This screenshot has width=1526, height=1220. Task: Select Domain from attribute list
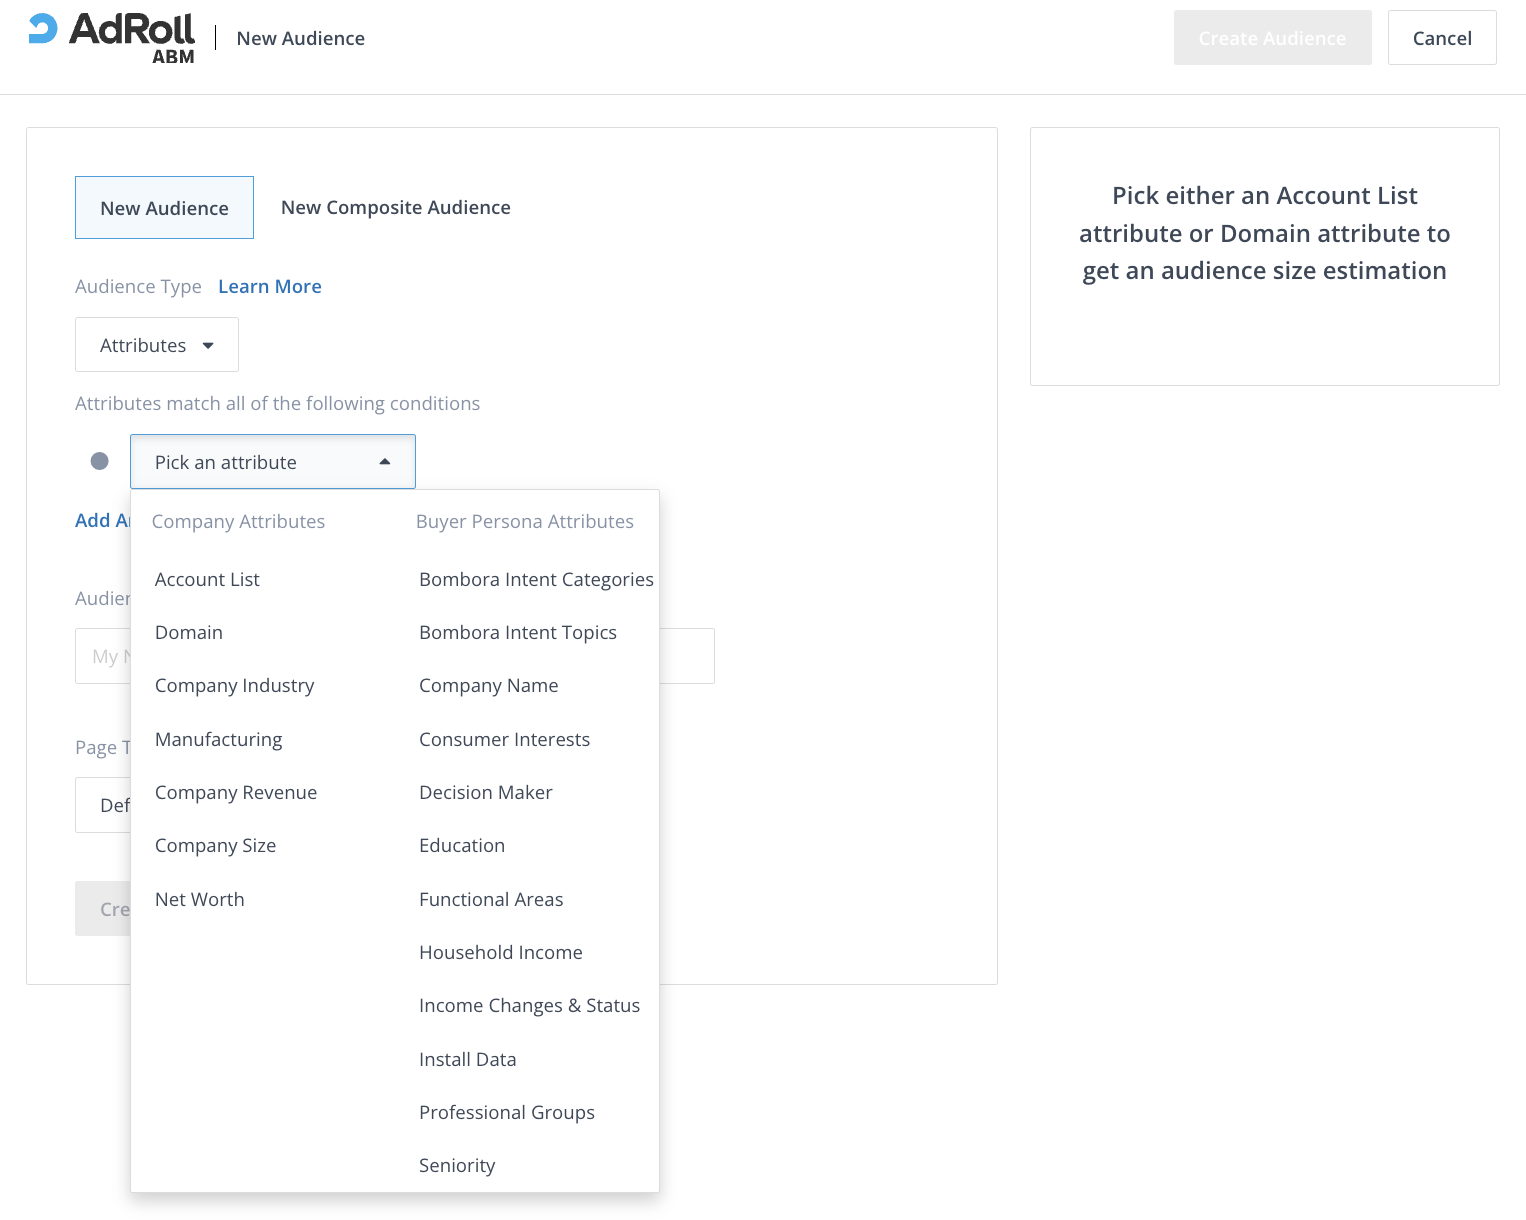pos(189,633)
